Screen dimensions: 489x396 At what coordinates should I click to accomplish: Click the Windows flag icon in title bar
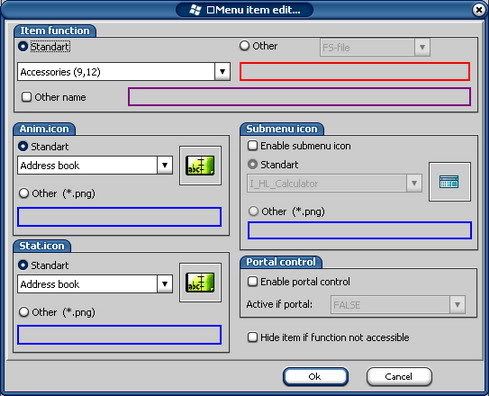[195, 10]
